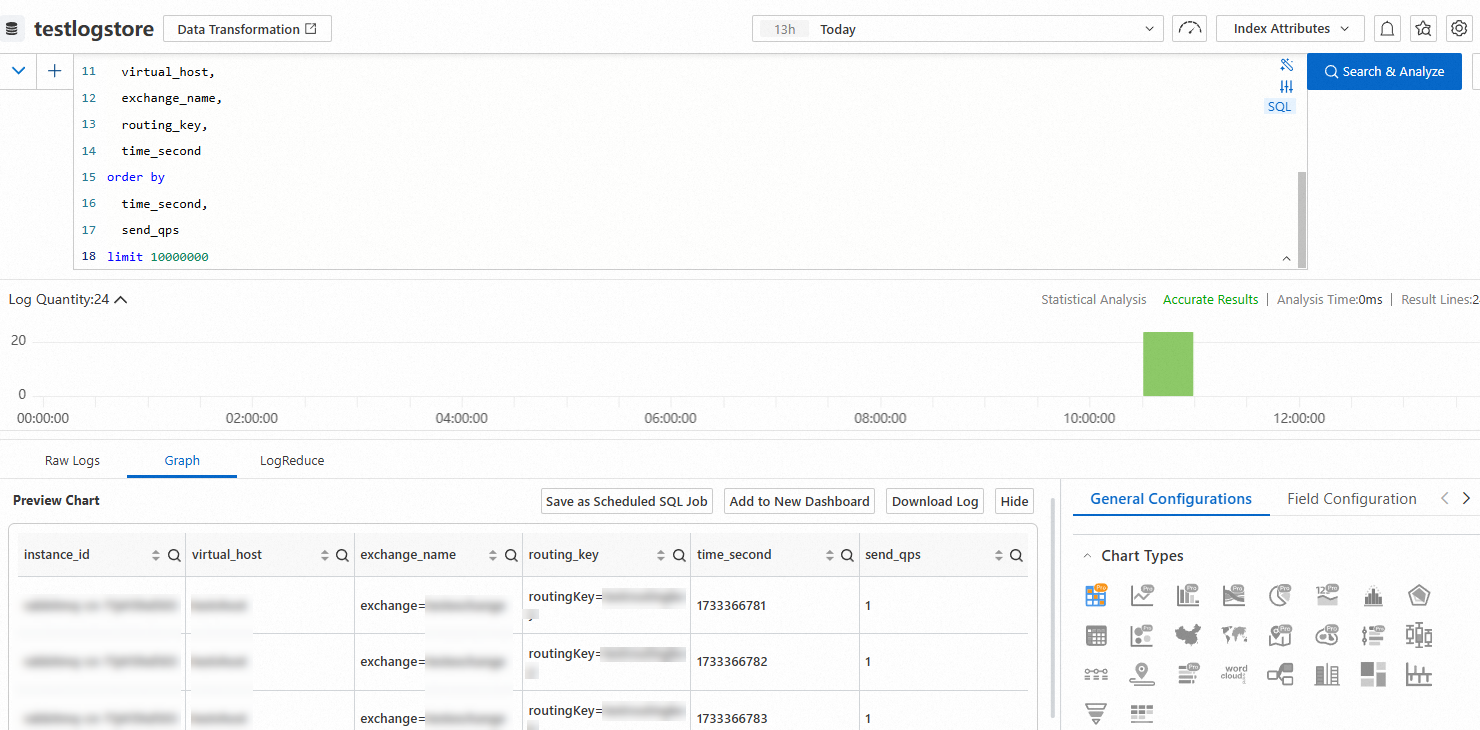Screen dimensions: 1480x730
Task: Collapse the SQL editor with bottom caret
Action: (x=1287, y=259)
